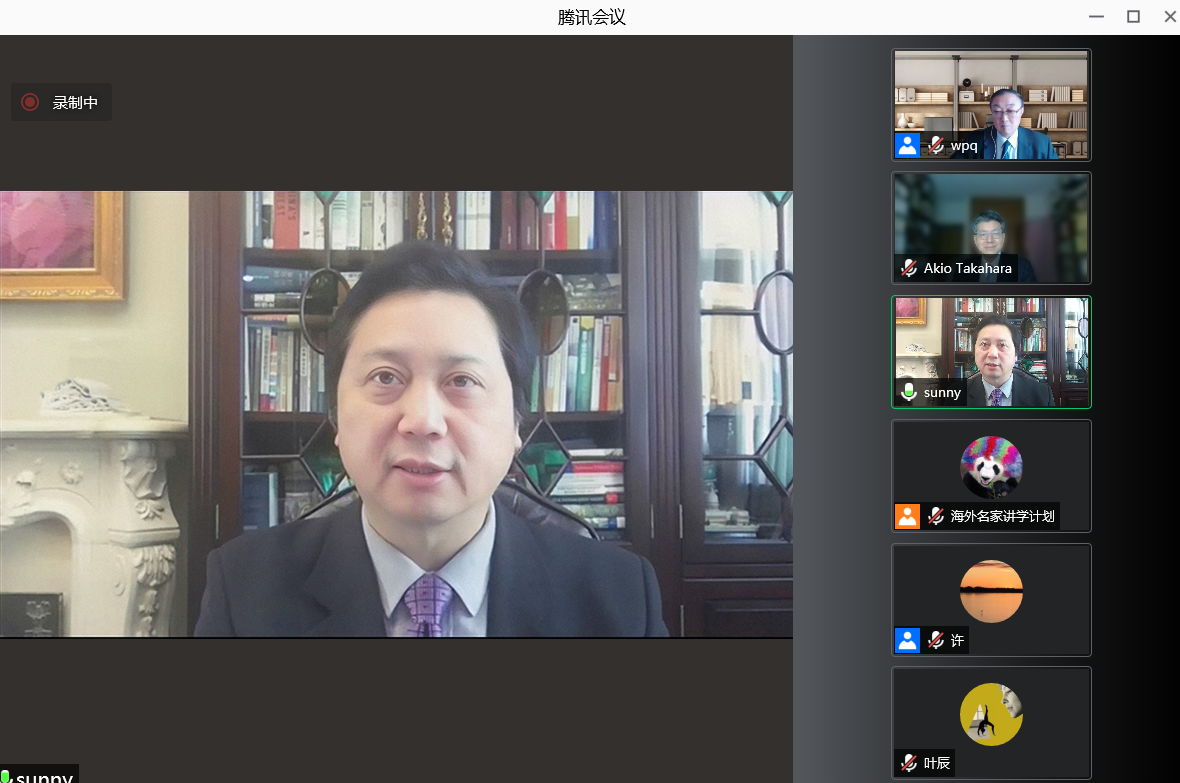
Task: Click the muted microphone icon beside 叶辰
Action: (908, 763)
